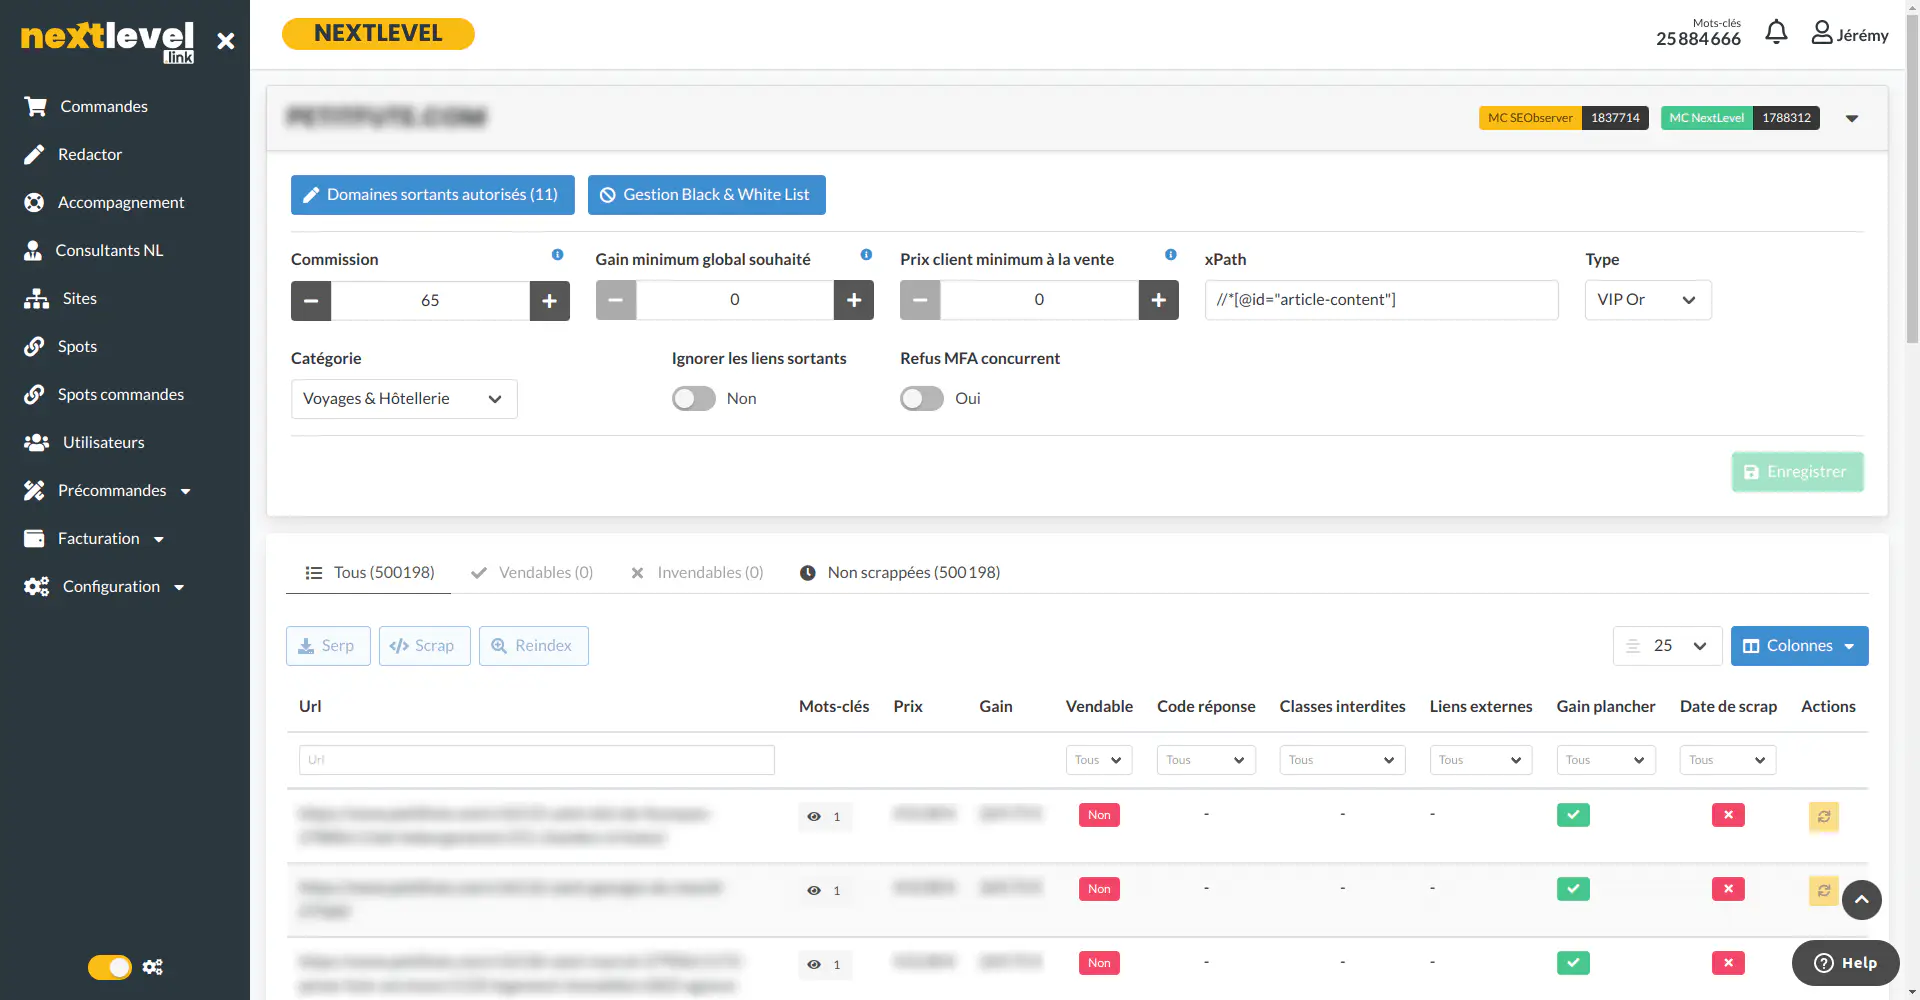1920x1000 pixels.
Task: Switch to Non scrappées (500198) tab
Action: tap(900, 573)
